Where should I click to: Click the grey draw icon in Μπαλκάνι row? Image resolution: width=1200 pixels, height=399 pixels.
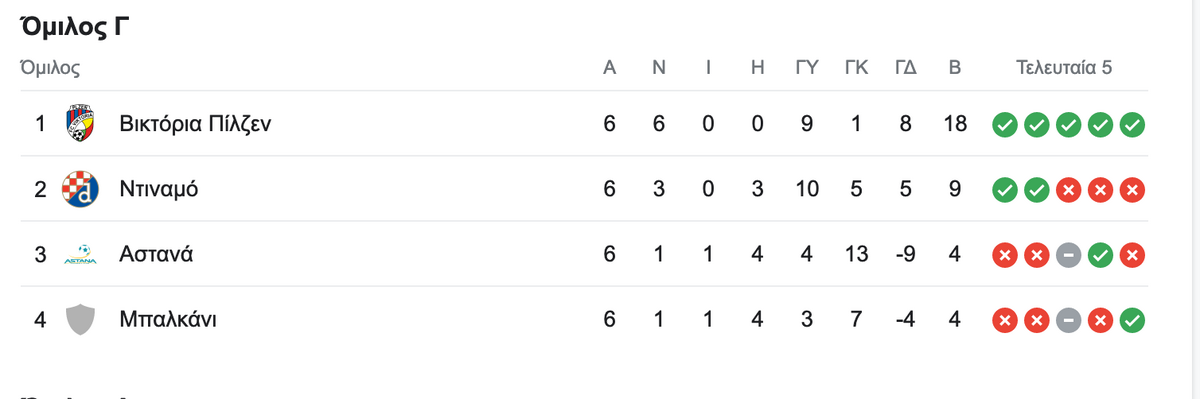(1068, 320)
